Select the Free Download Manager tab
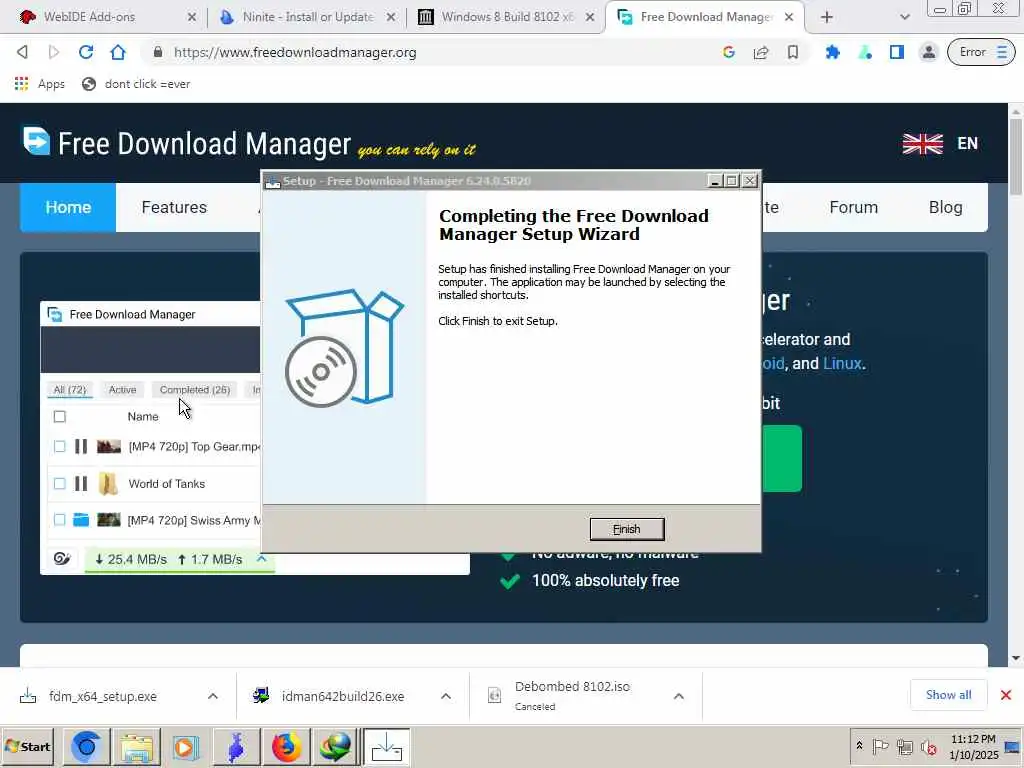The image size is (1024, 768). [x=705, y=17]
